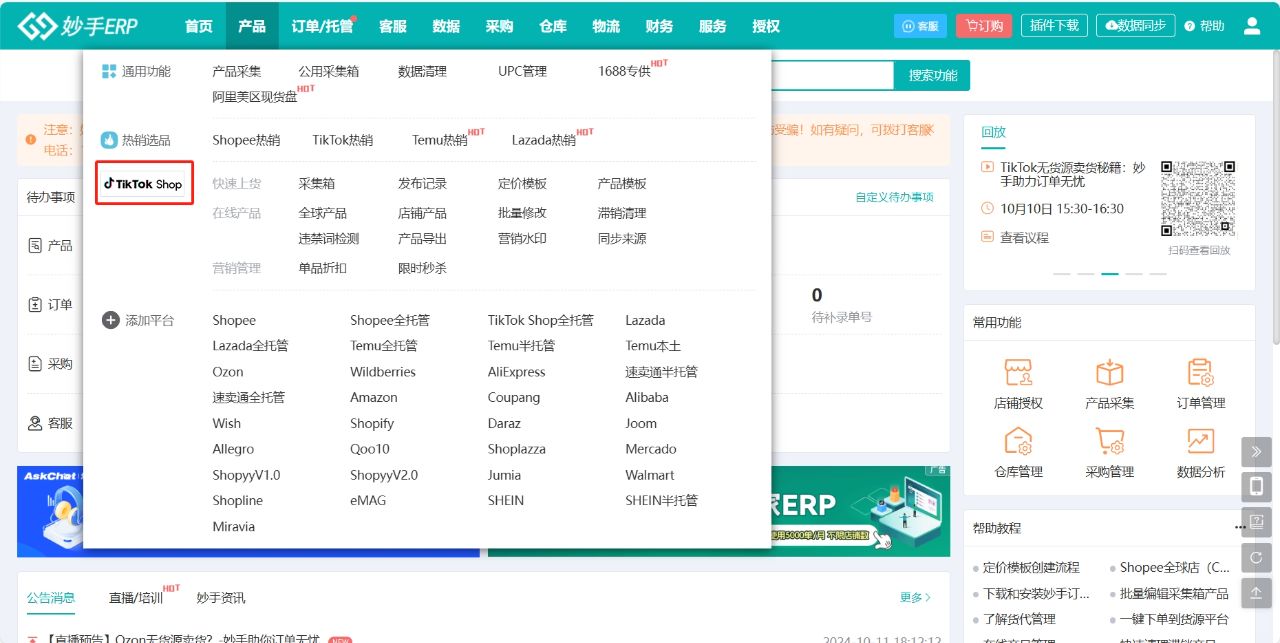The width and height of the screenshot is (1280, 643).
Task: Add the Miravia platform
Action: (234, 527)
